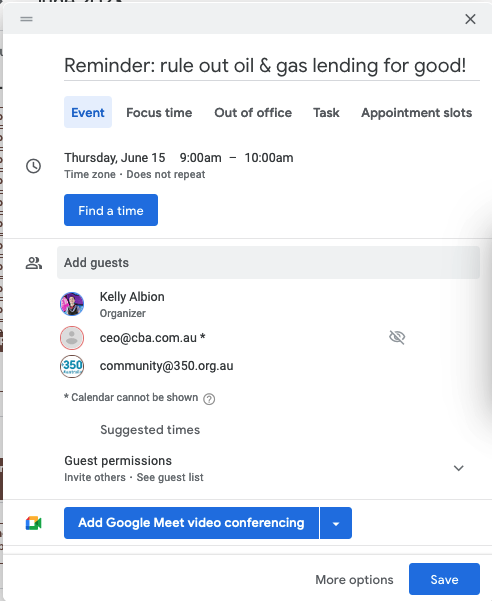492x601 pixels.
Task: Open the Google Meet conferencing options dropdown arrow
Action: pyautogui.click(x=336, y=523)
